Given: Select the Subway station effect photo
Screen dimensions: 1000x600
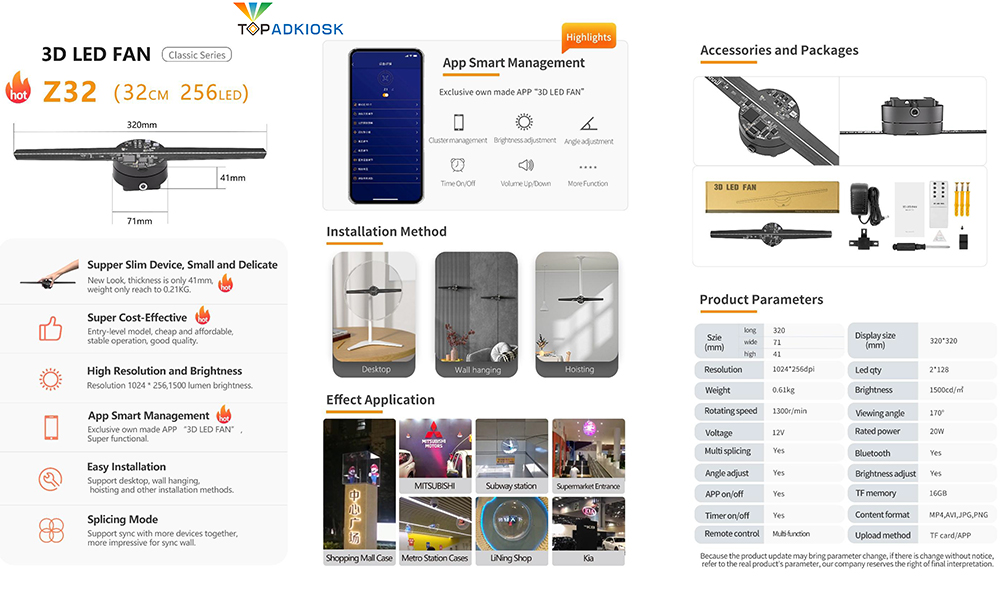Looking at the screenshot, I should (x=511, y=455).
